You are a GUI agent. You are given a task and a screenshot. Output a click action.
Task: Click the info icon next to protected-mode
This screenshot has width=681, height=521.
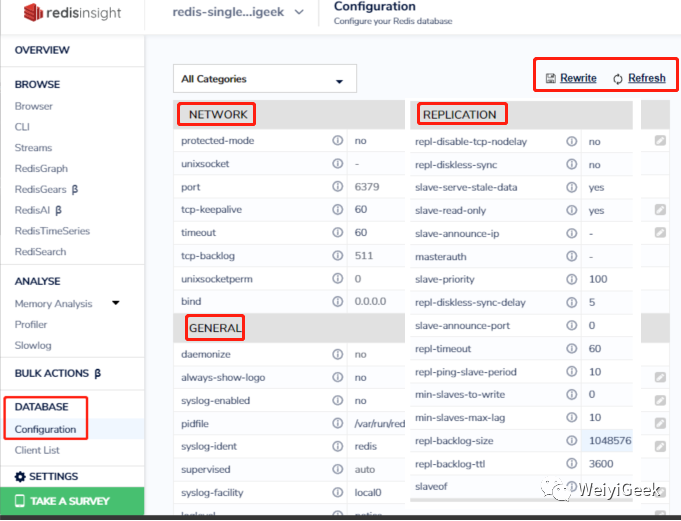coord(338,141)
